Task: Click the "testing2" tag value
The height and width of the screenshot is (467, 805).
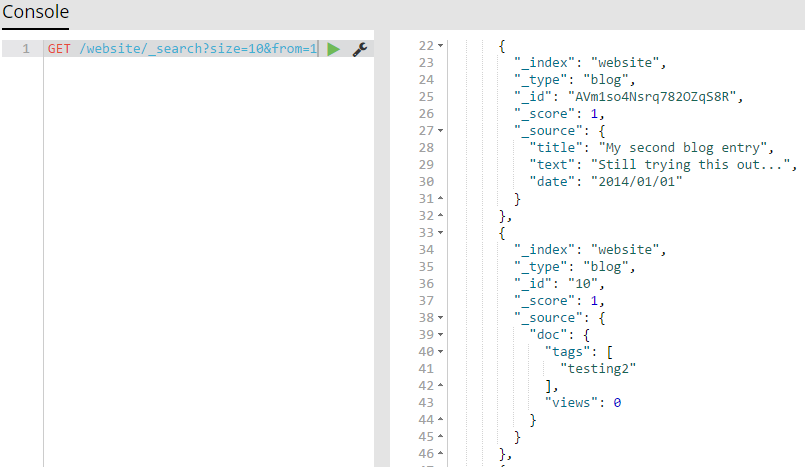Action: click(x=598, y=368)
